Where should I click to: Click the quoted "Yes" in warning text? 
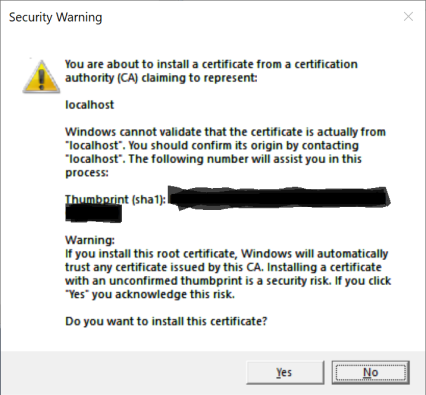77,294
